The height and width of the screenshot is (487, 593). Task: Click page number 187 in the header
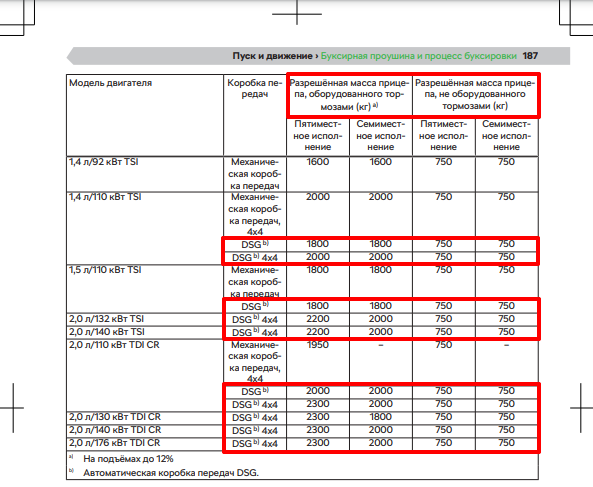[x=530, y=56]
